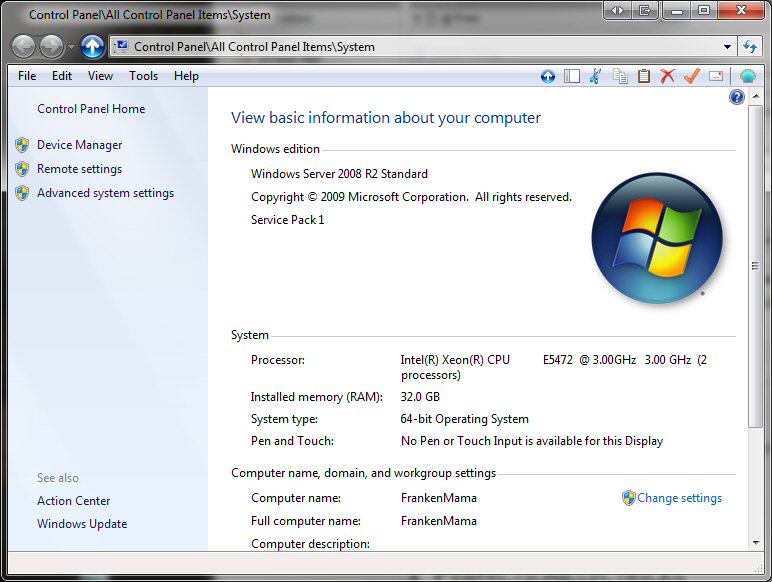772x582 pixels.
Task: Open Control Panel Home
Action: 91,109
